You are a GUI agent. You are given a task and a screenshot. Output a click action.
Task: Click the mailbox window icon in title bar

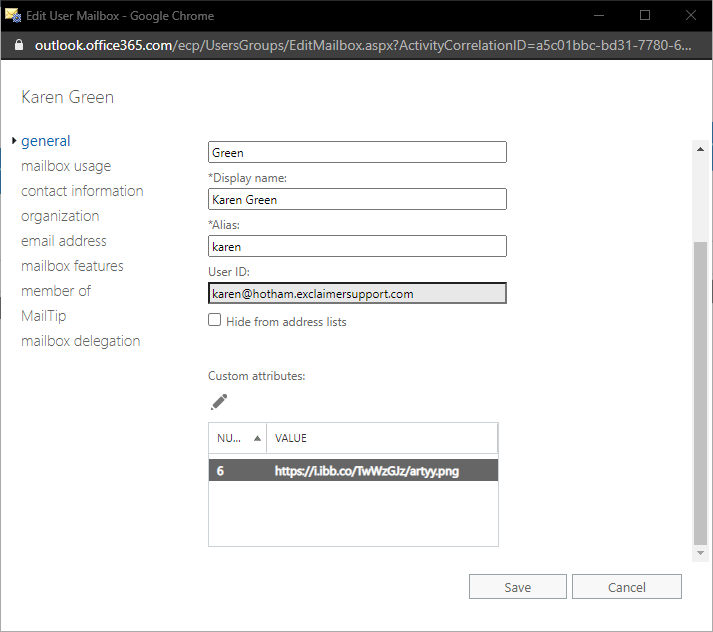[x=14, y=15]
